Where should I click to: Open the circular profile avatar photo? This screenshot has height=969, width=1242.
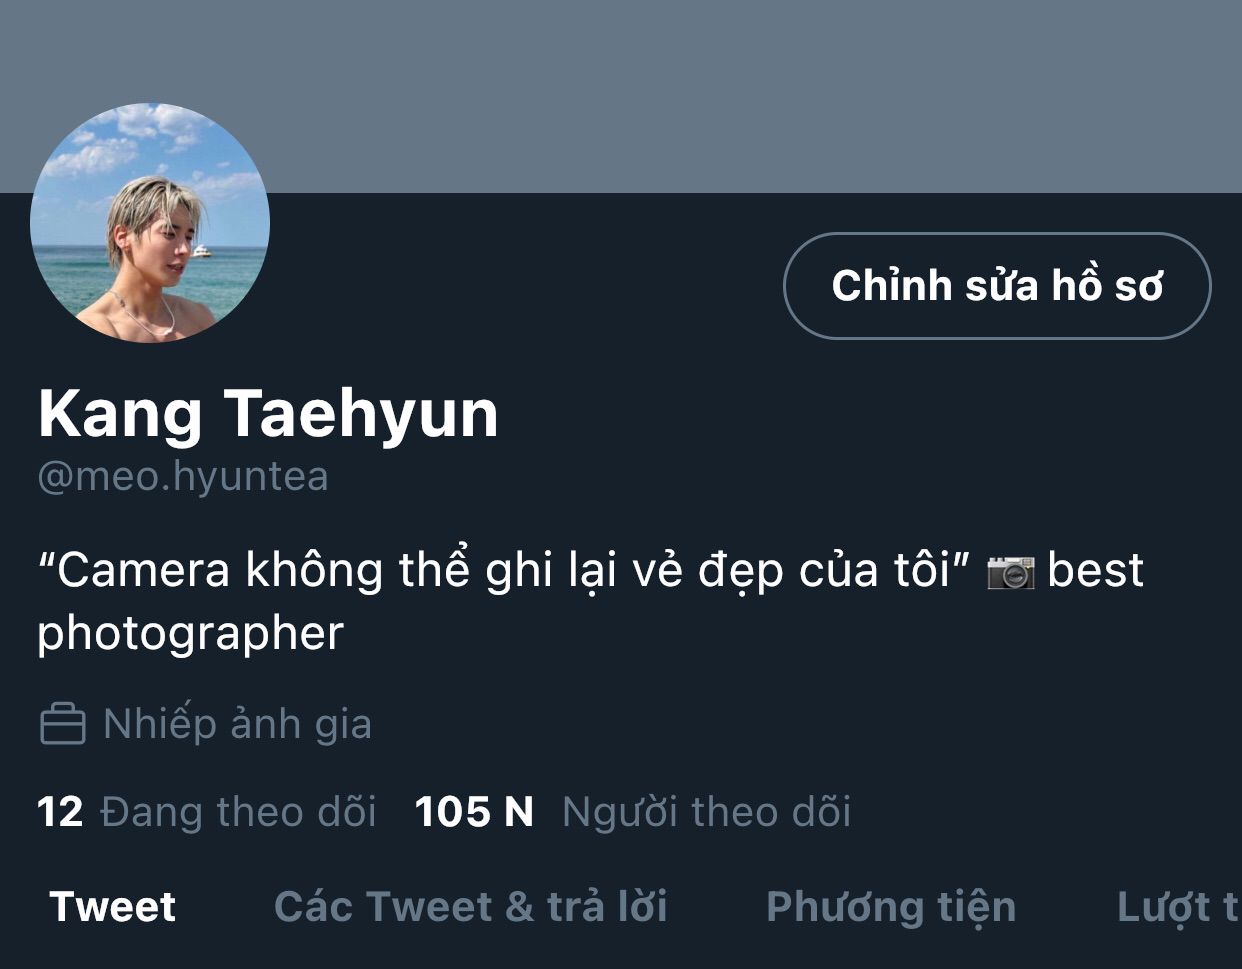pyautogui.click(x=150, y=223)
